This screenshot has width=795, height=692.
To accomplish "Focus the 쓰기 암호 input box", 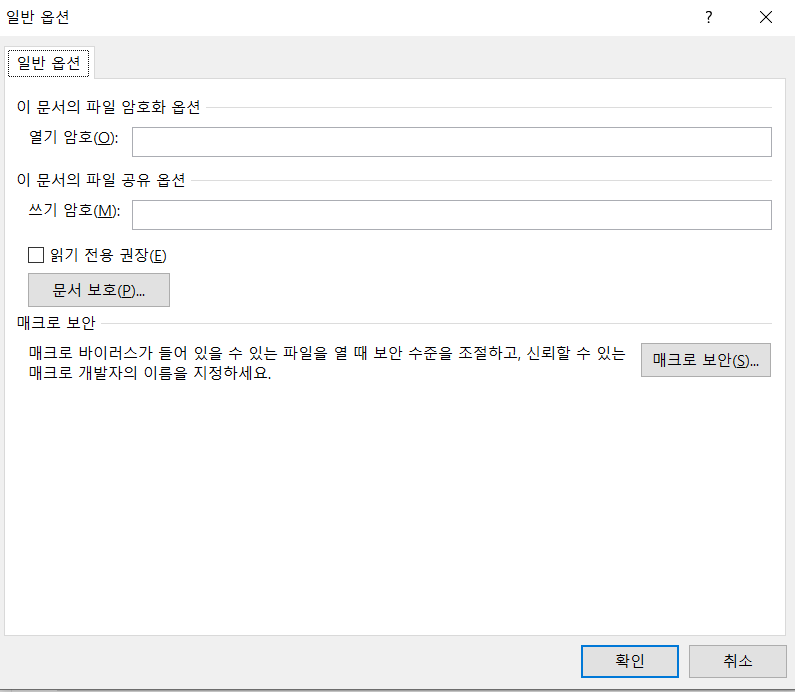I will (x=452, y=215).
